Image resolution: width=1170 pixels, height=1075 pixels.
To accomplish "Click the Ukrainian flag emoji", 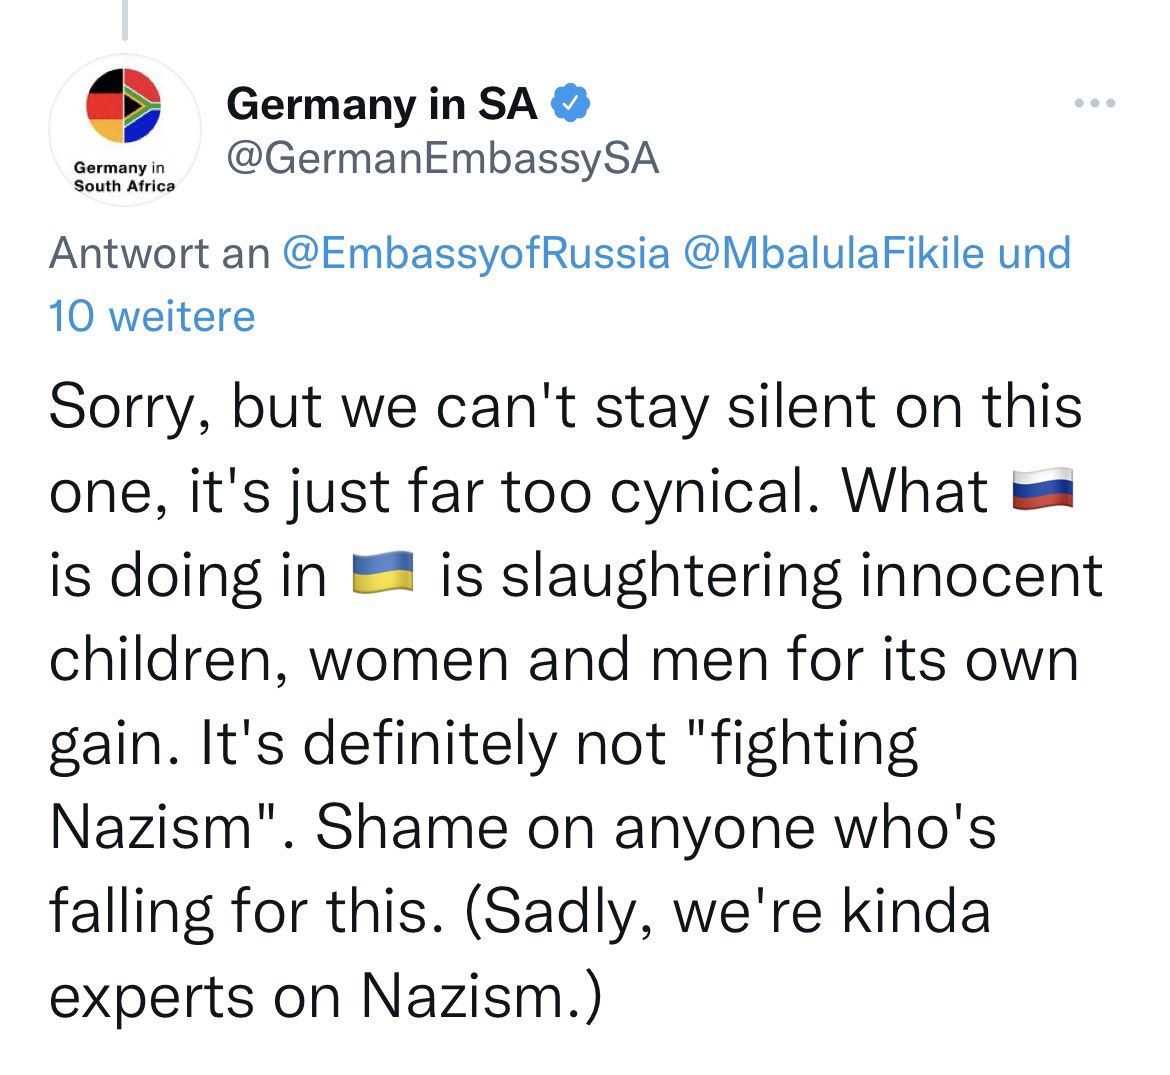I will pos(383,573).
